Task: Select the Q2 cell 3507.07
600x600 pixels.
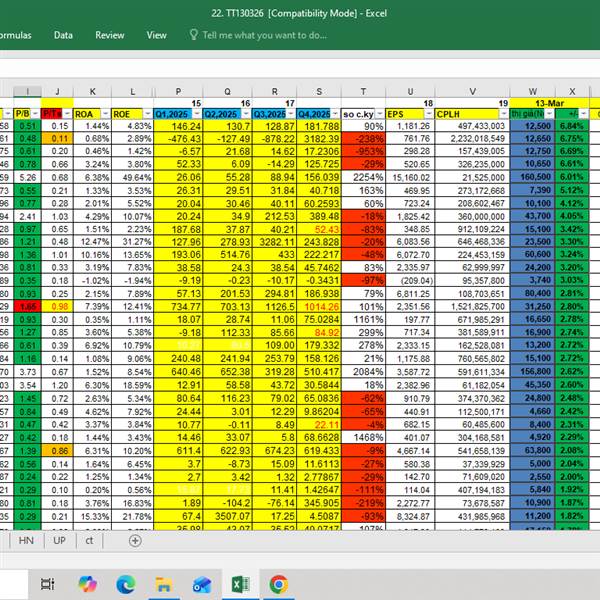Action: pyautogui.click(x=227, y=516)
